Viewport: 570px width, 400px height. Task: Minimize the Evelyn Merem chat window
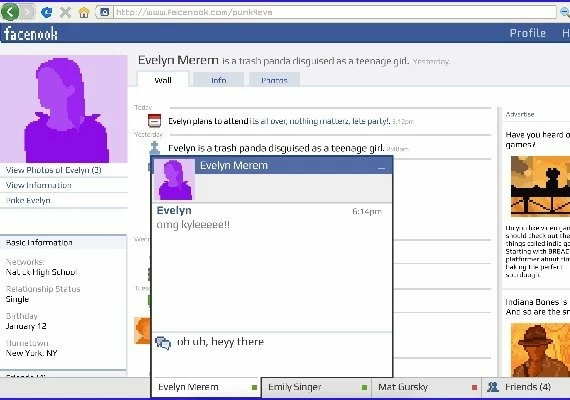click(x=381, y=167)
